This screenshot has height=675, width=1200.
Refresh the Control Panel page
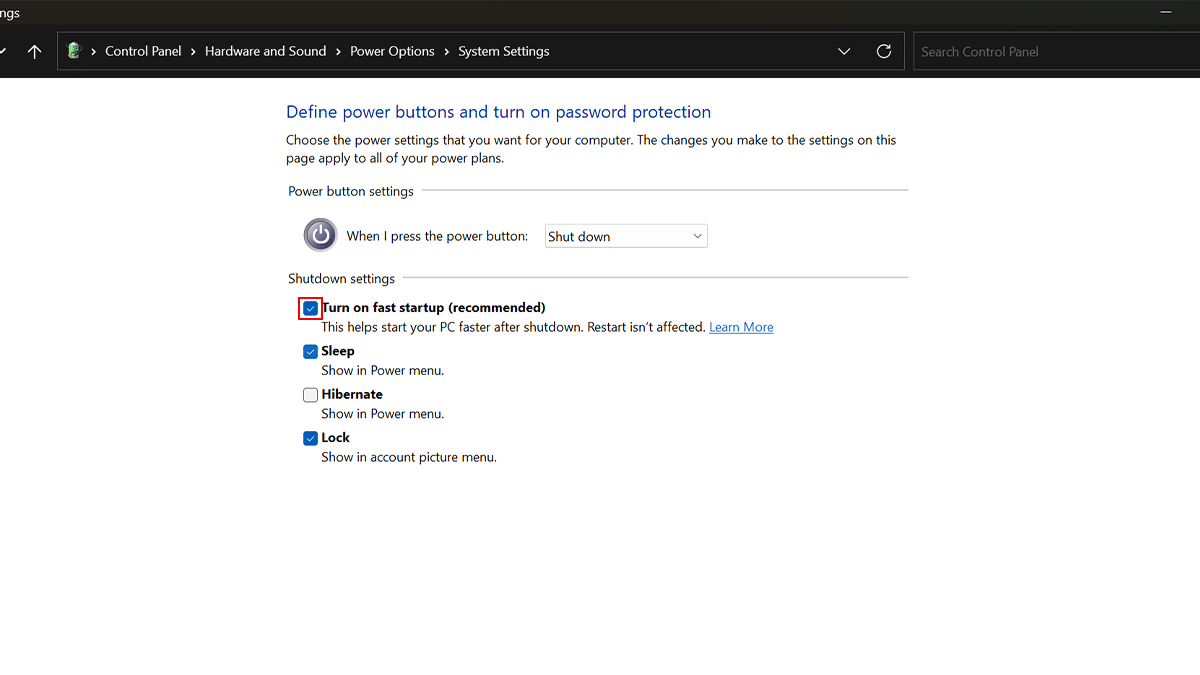coord(883,52)
